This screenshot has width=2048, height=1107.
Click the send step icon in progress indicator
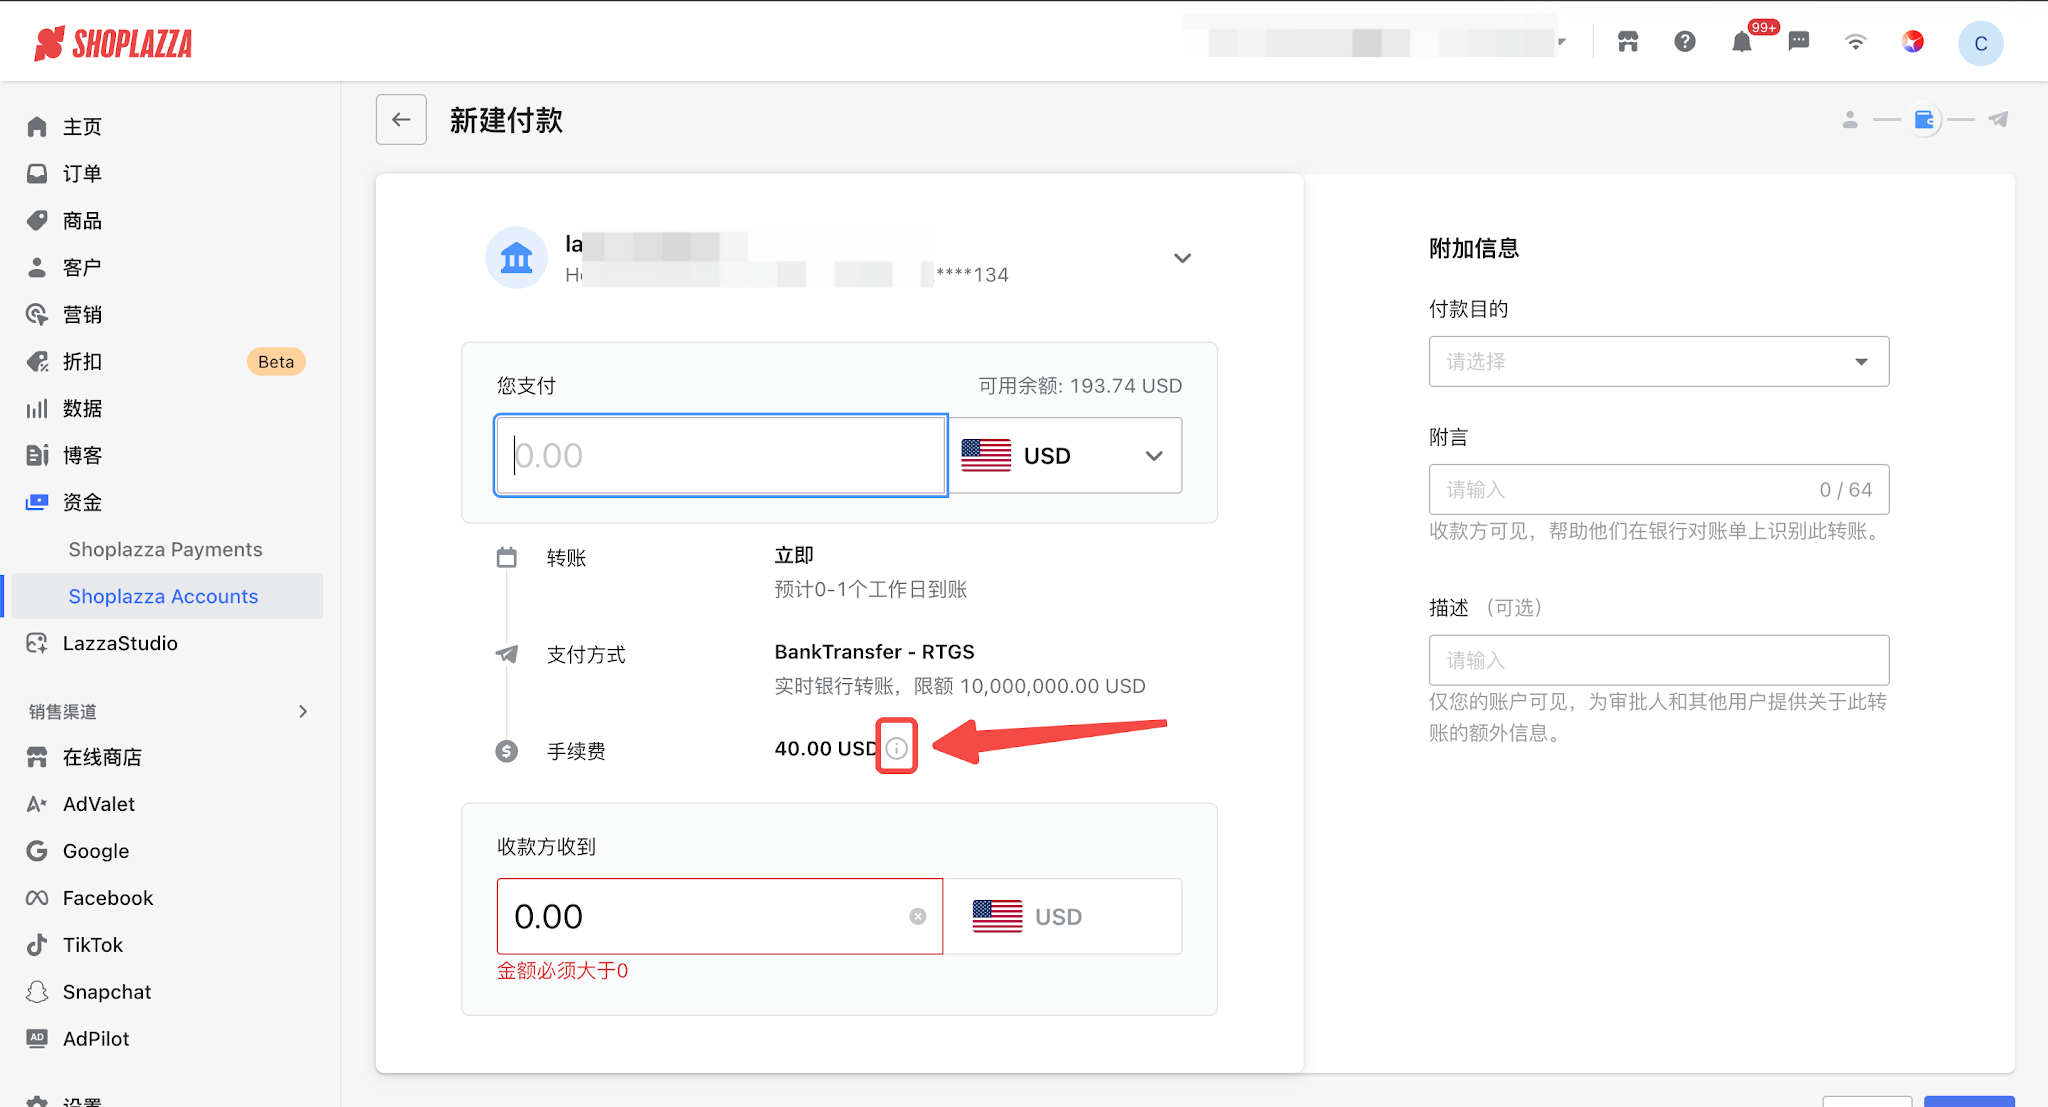(1998, 120)
